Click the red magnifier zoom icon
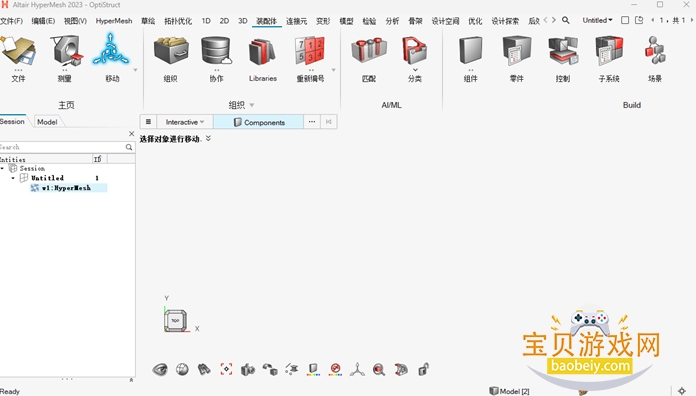696x396 pixels. pyautogui.click(x=379, y=369)
